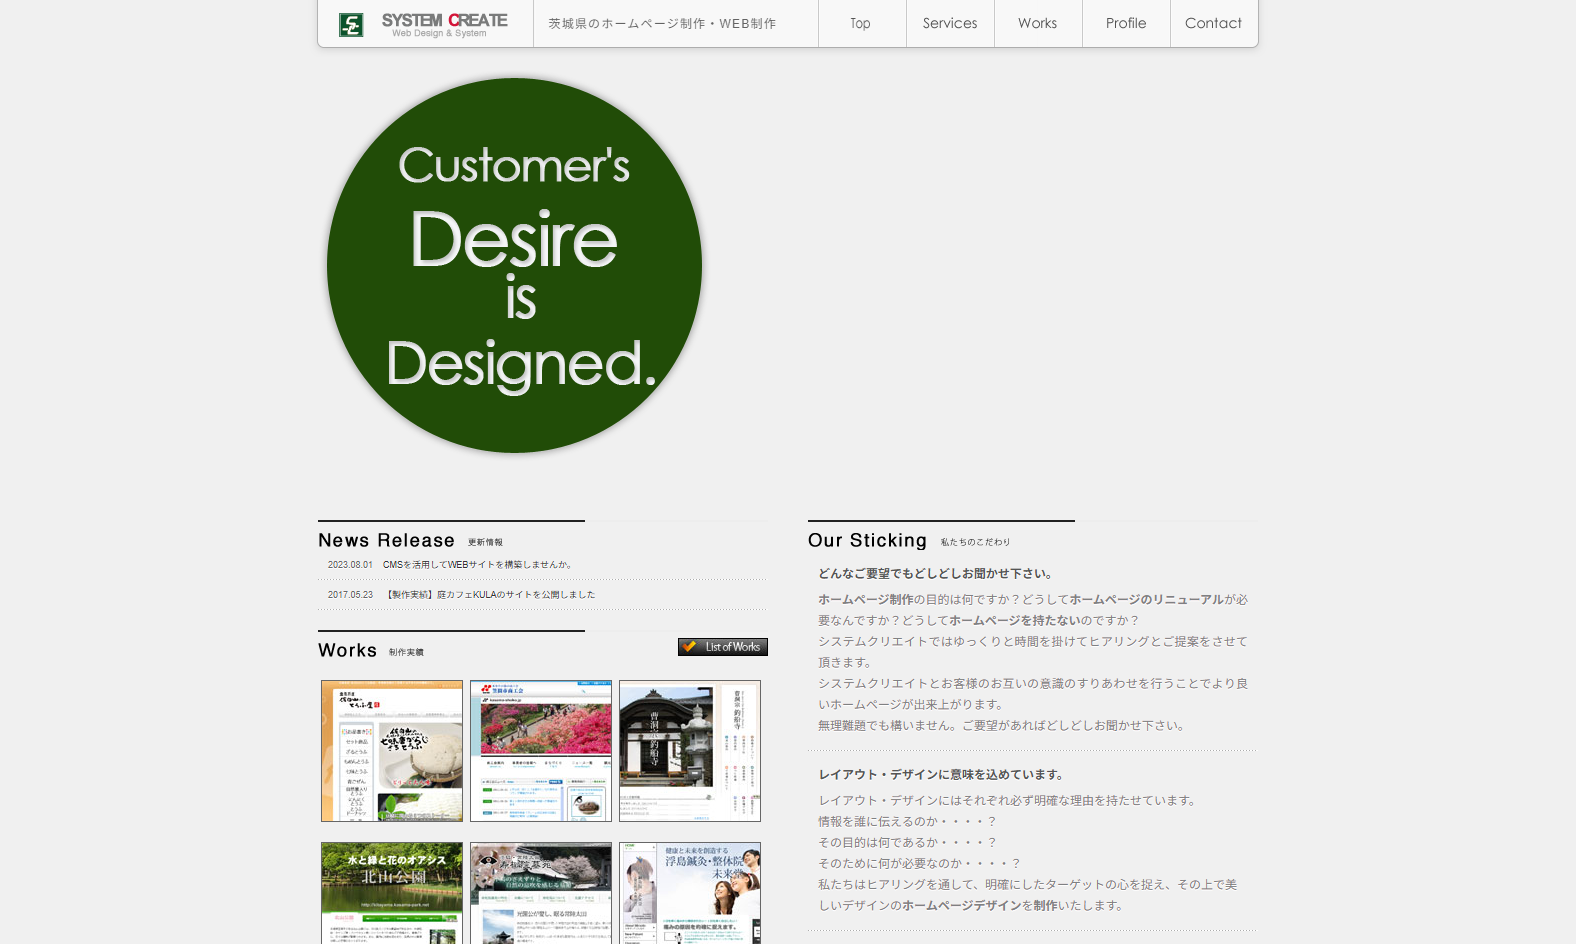Open the Cafe KULA site release news
1576x944 pixels.
[x=490, y=595]
